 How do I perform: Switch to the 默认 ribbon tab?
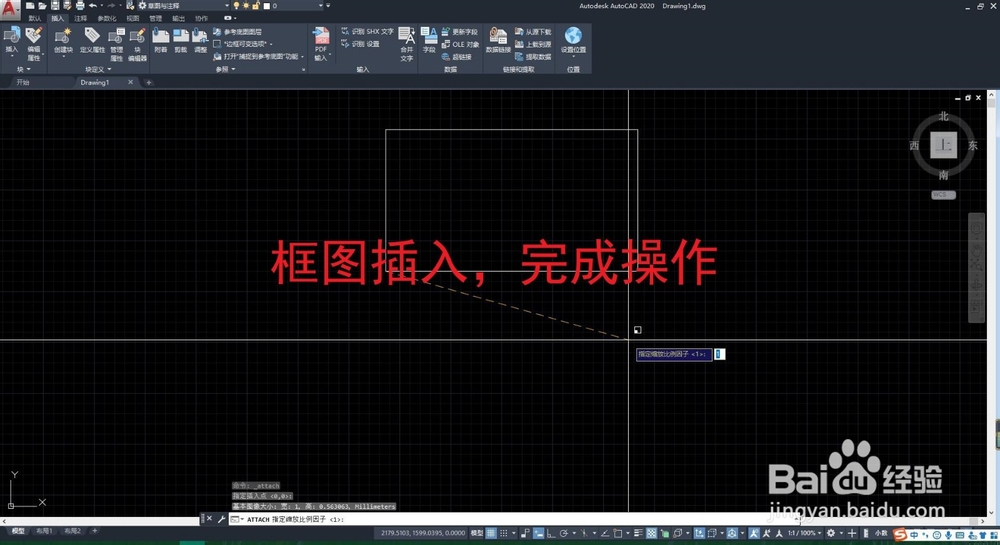click(34, 18)
